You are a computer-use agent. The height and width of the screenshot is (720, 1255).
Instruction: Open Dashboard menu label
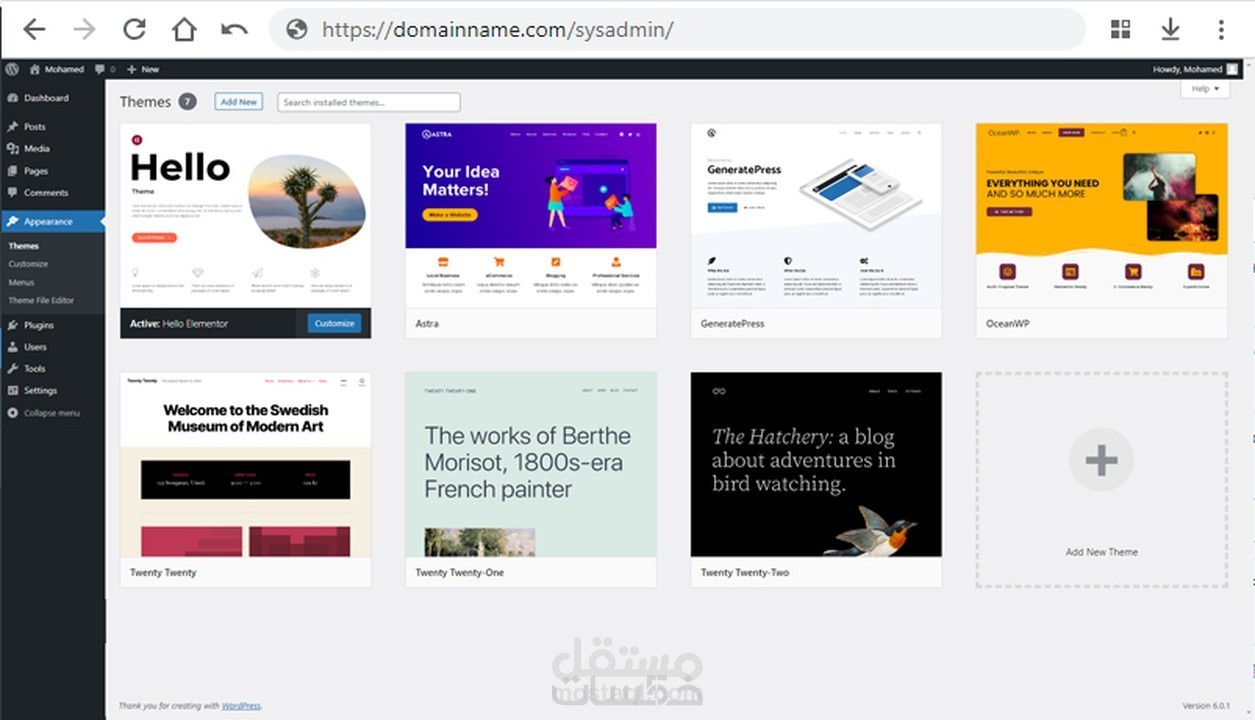pos(46,98)
